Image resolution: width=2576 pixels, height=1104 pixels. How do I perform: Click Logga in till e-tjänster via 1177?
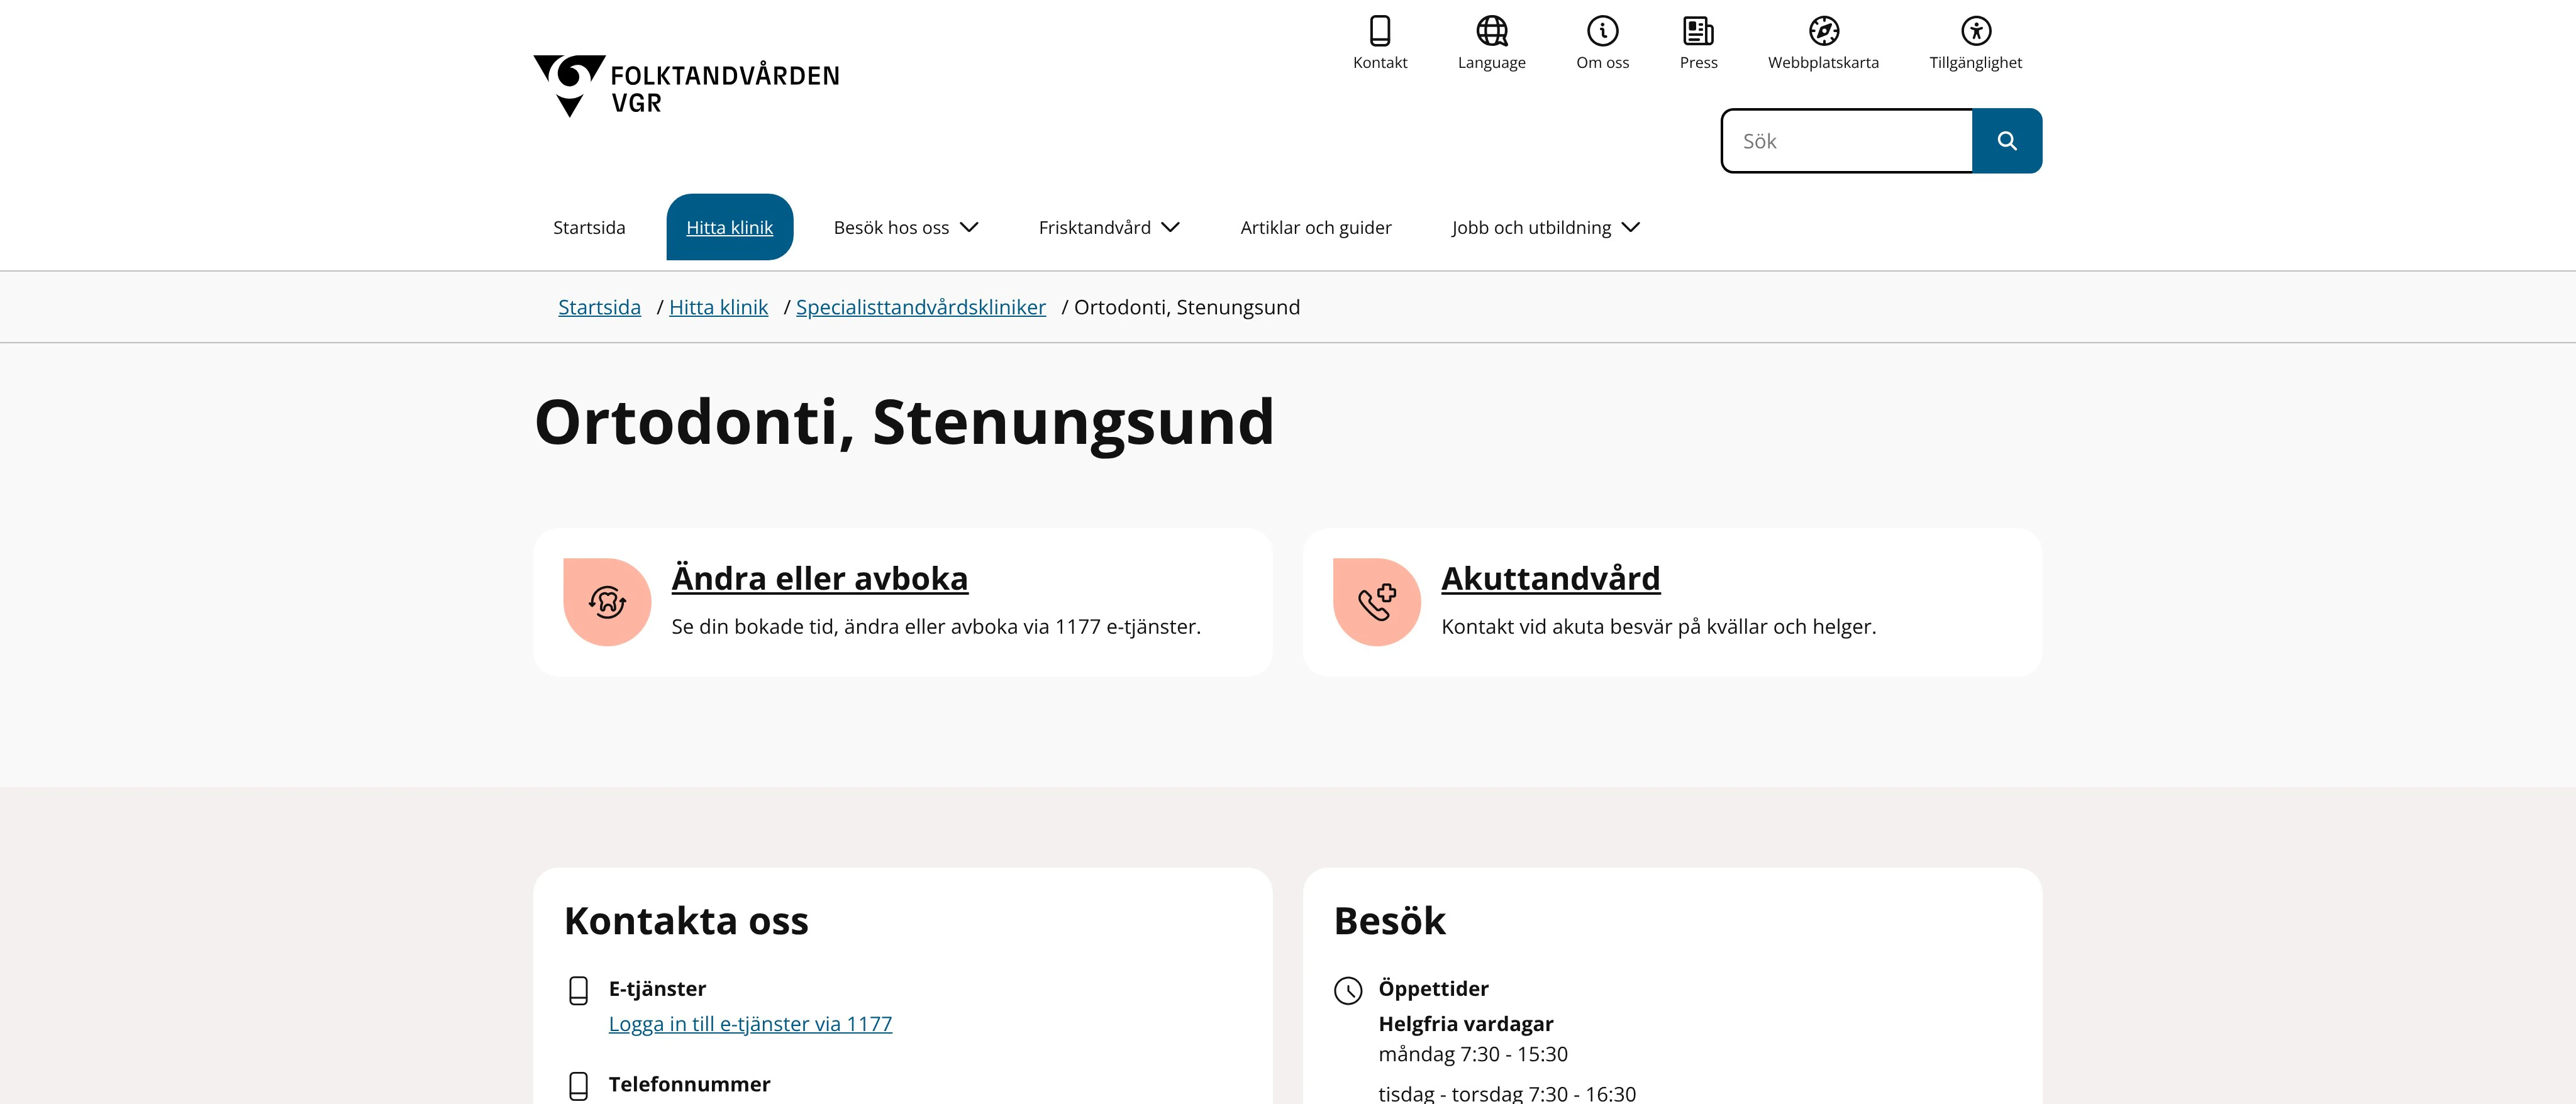[750, 1024]
